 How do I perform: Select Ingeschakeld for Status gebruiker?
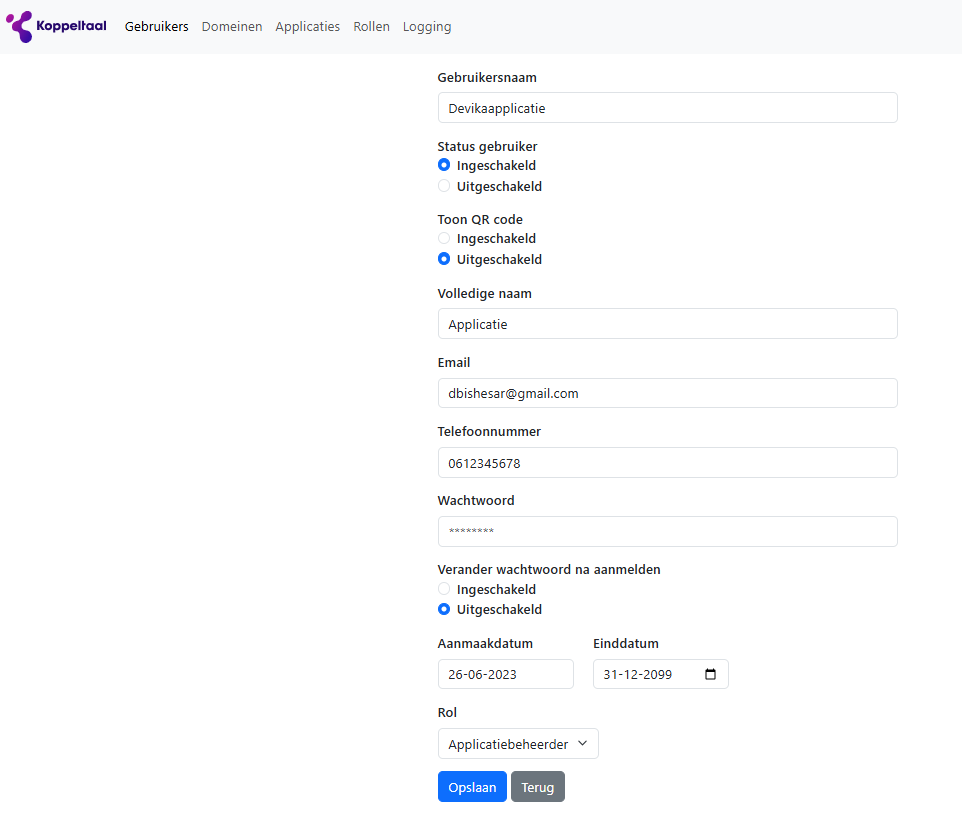click(x=444, y=165)
